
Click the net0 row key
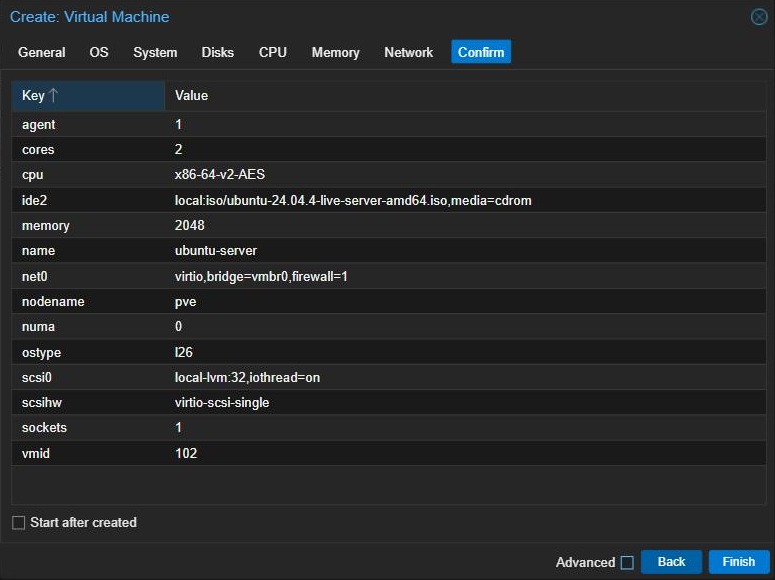(35, 276)
